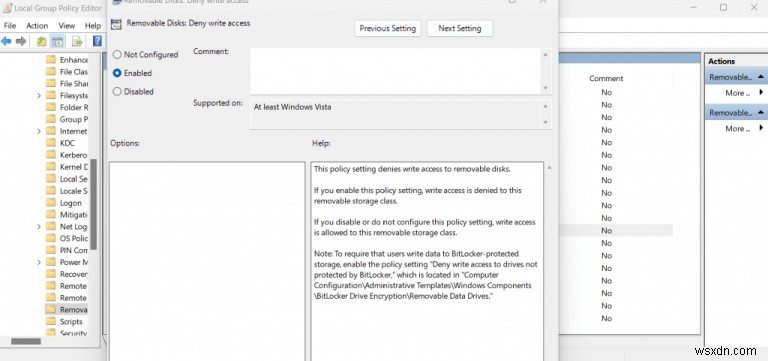Choose the Enabled radio button
This screenshot has height=361, width=768.
[117, 73]
